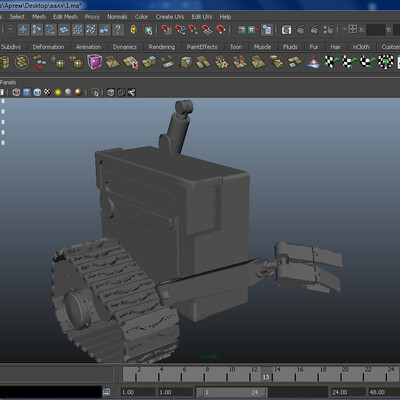Enable smooth shade all blue cube icon
This screenshot has height=400, width=400.
pyautogui.click(x=27, y=92)
